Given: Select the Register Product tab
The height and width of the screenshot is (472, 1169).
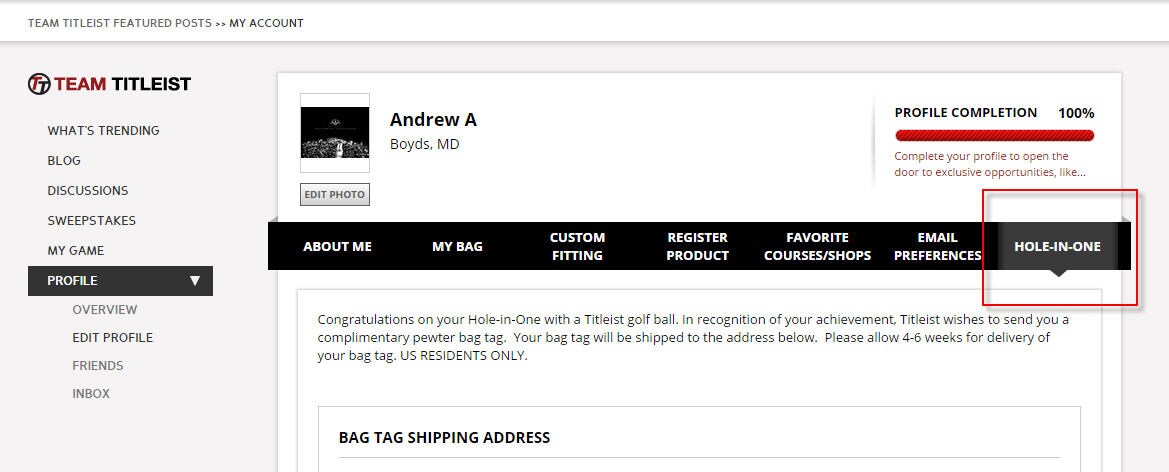Looking at the screenshot, I should (x=697, y=246).
